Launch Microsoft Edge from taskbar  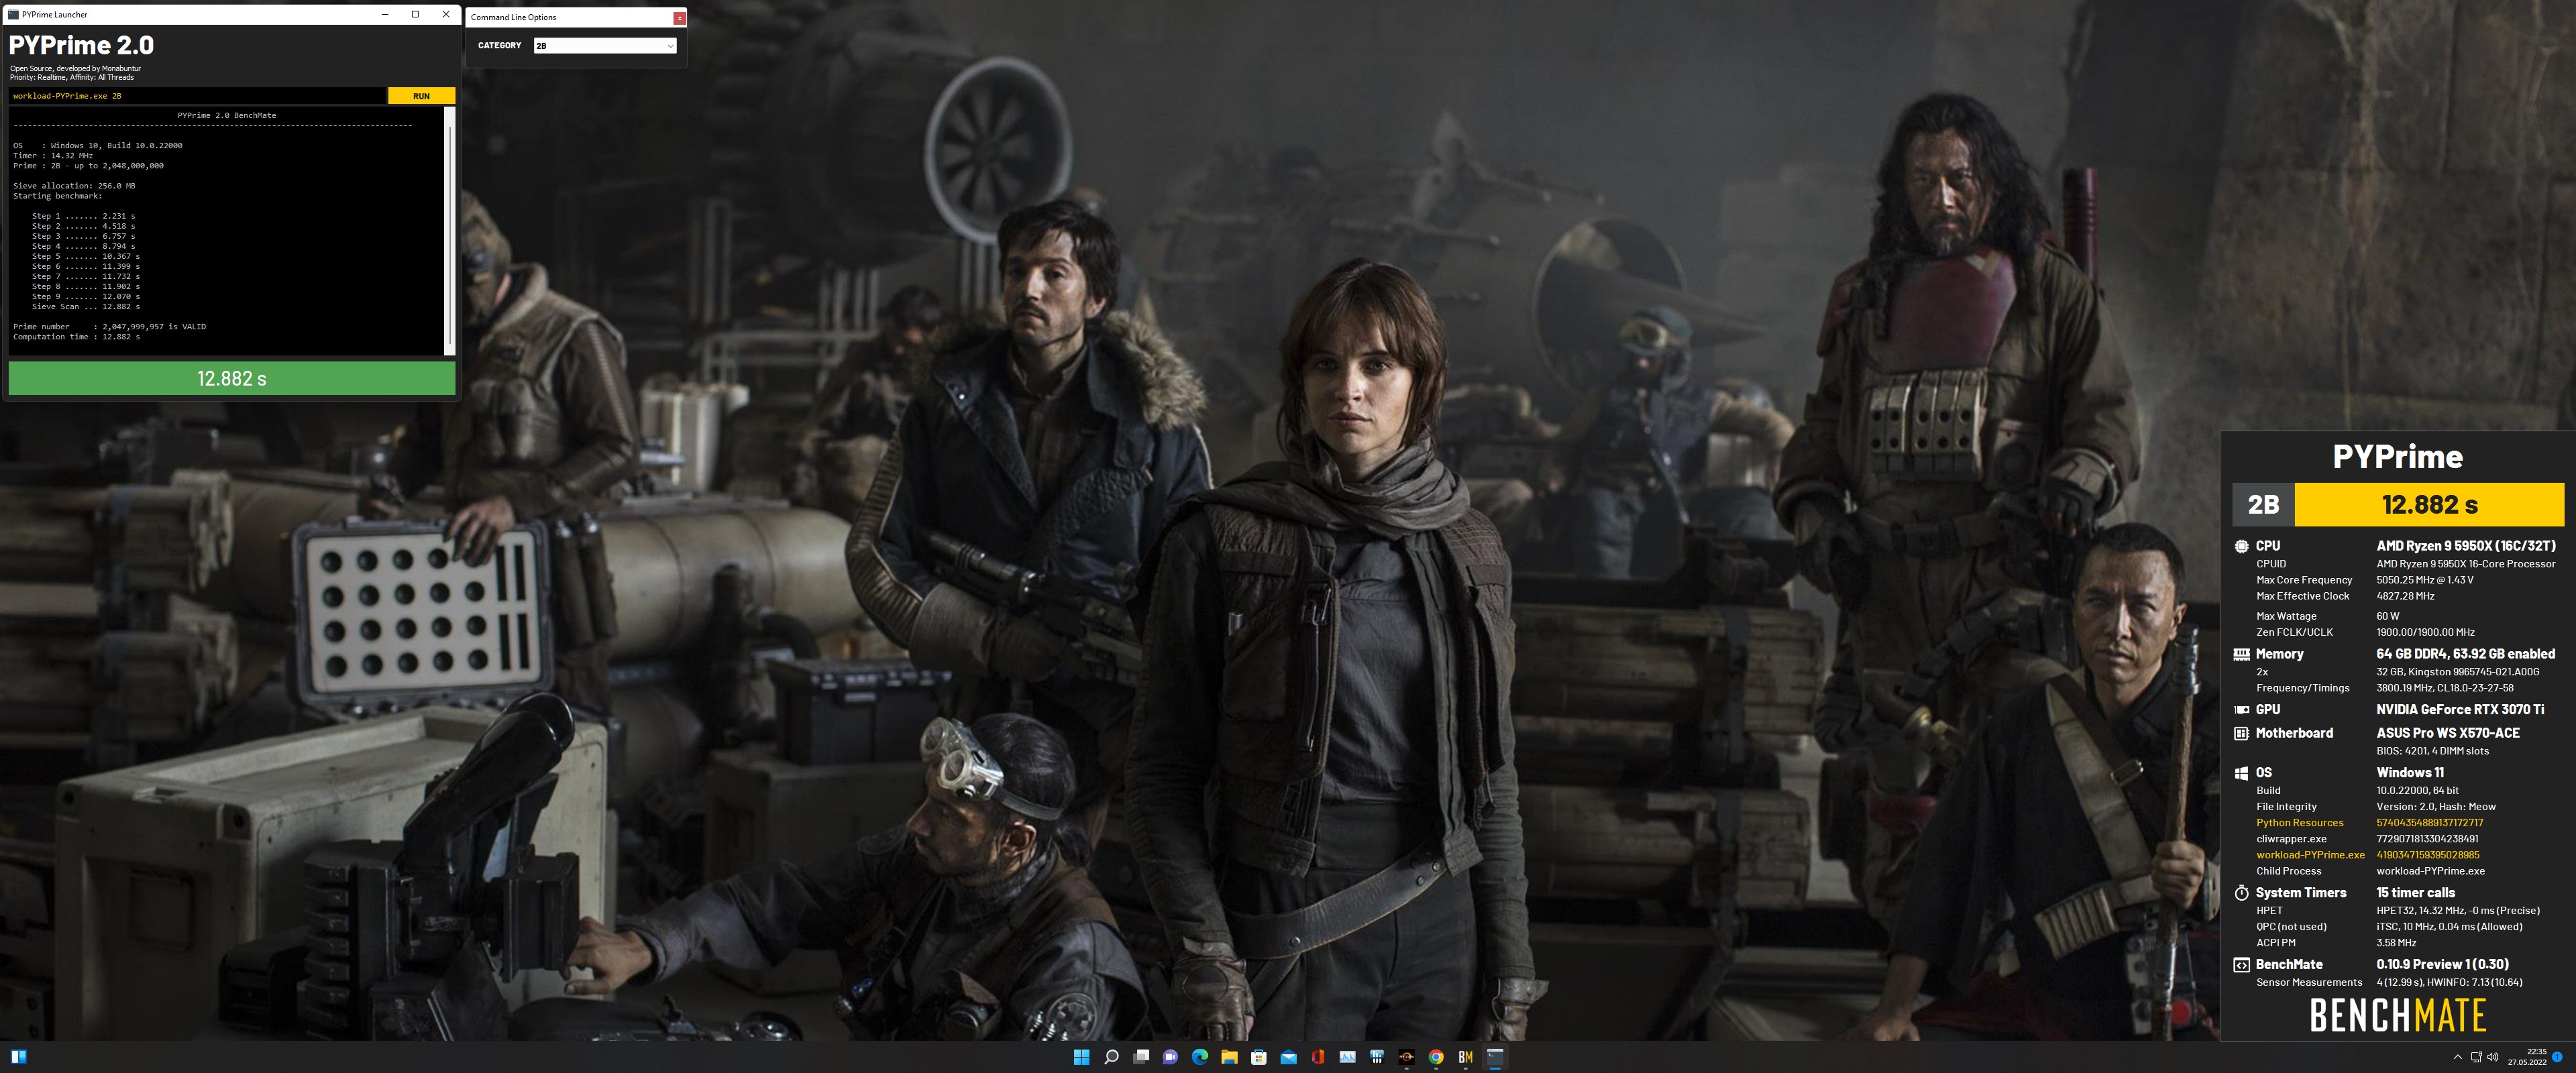(1200, 1057)
